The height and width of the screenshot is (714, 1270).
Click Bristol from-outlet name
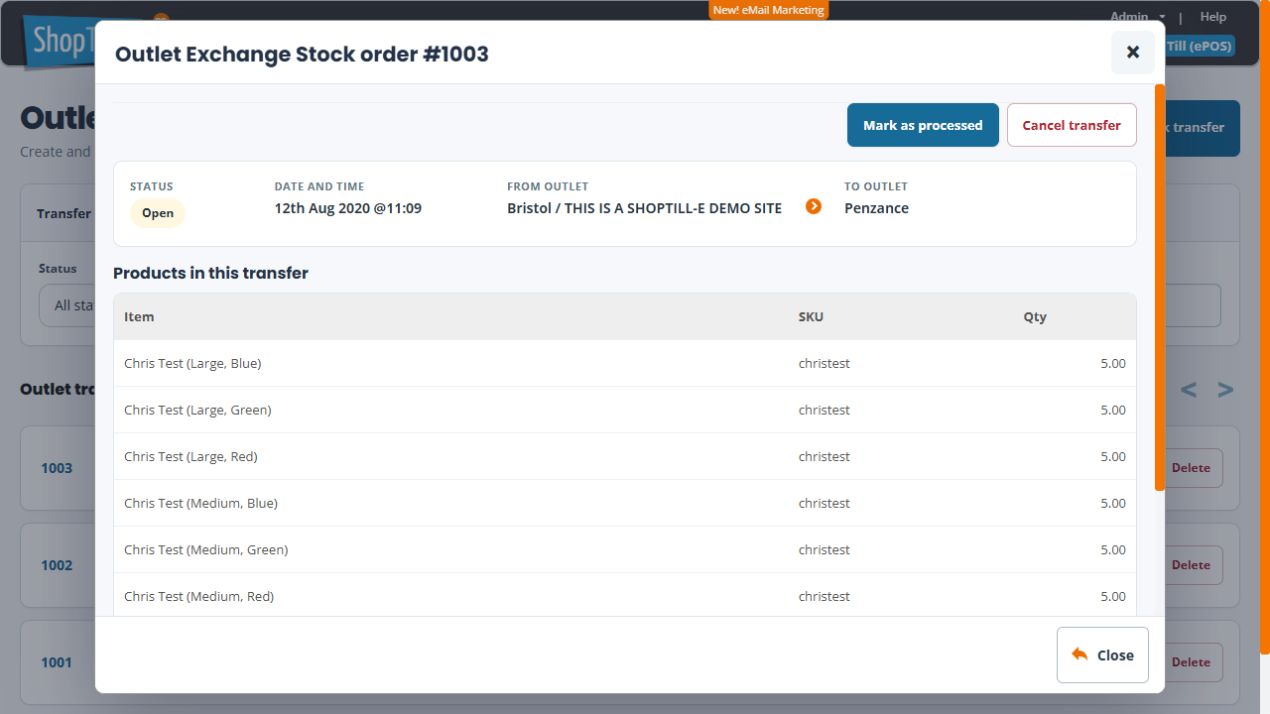(x=645, y=208)
